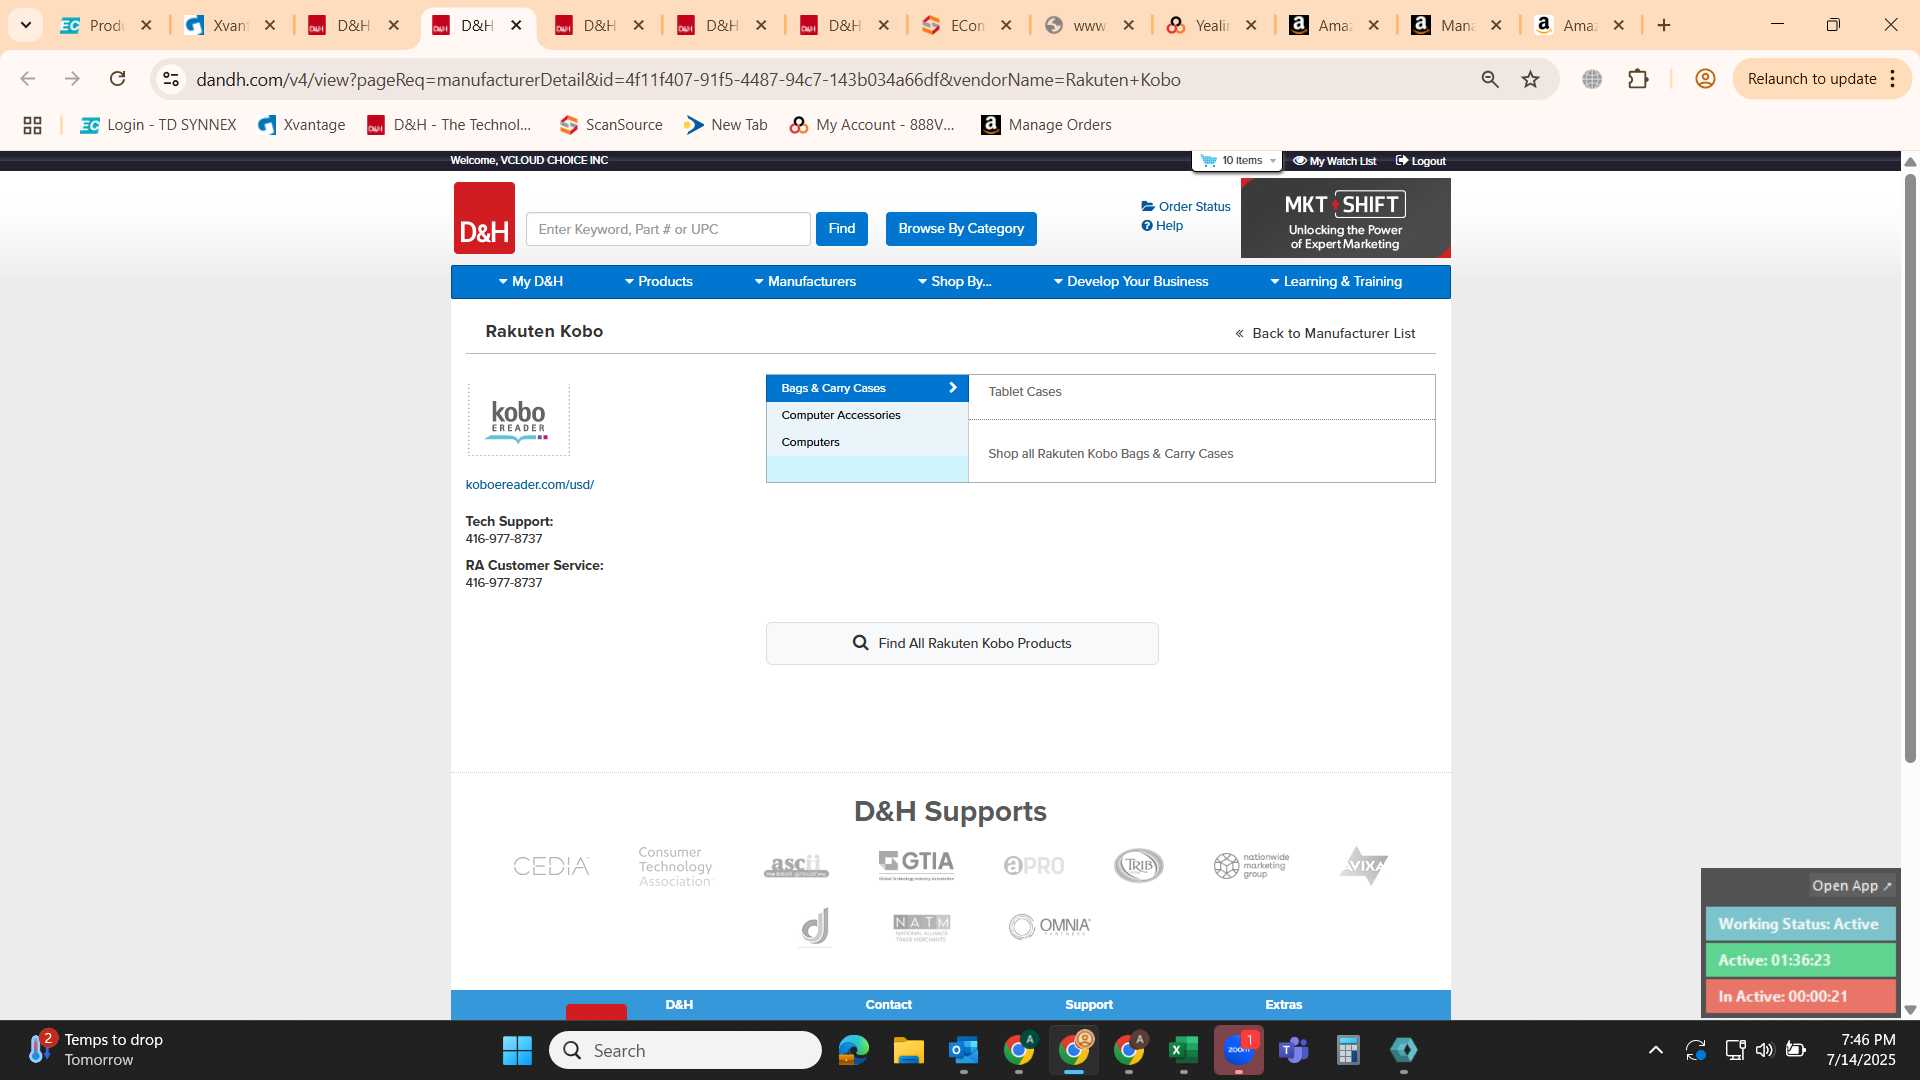The height and width of the screenshot is (1080, 1920).
Task: Click the Logout link
Action: point(1420,161)
